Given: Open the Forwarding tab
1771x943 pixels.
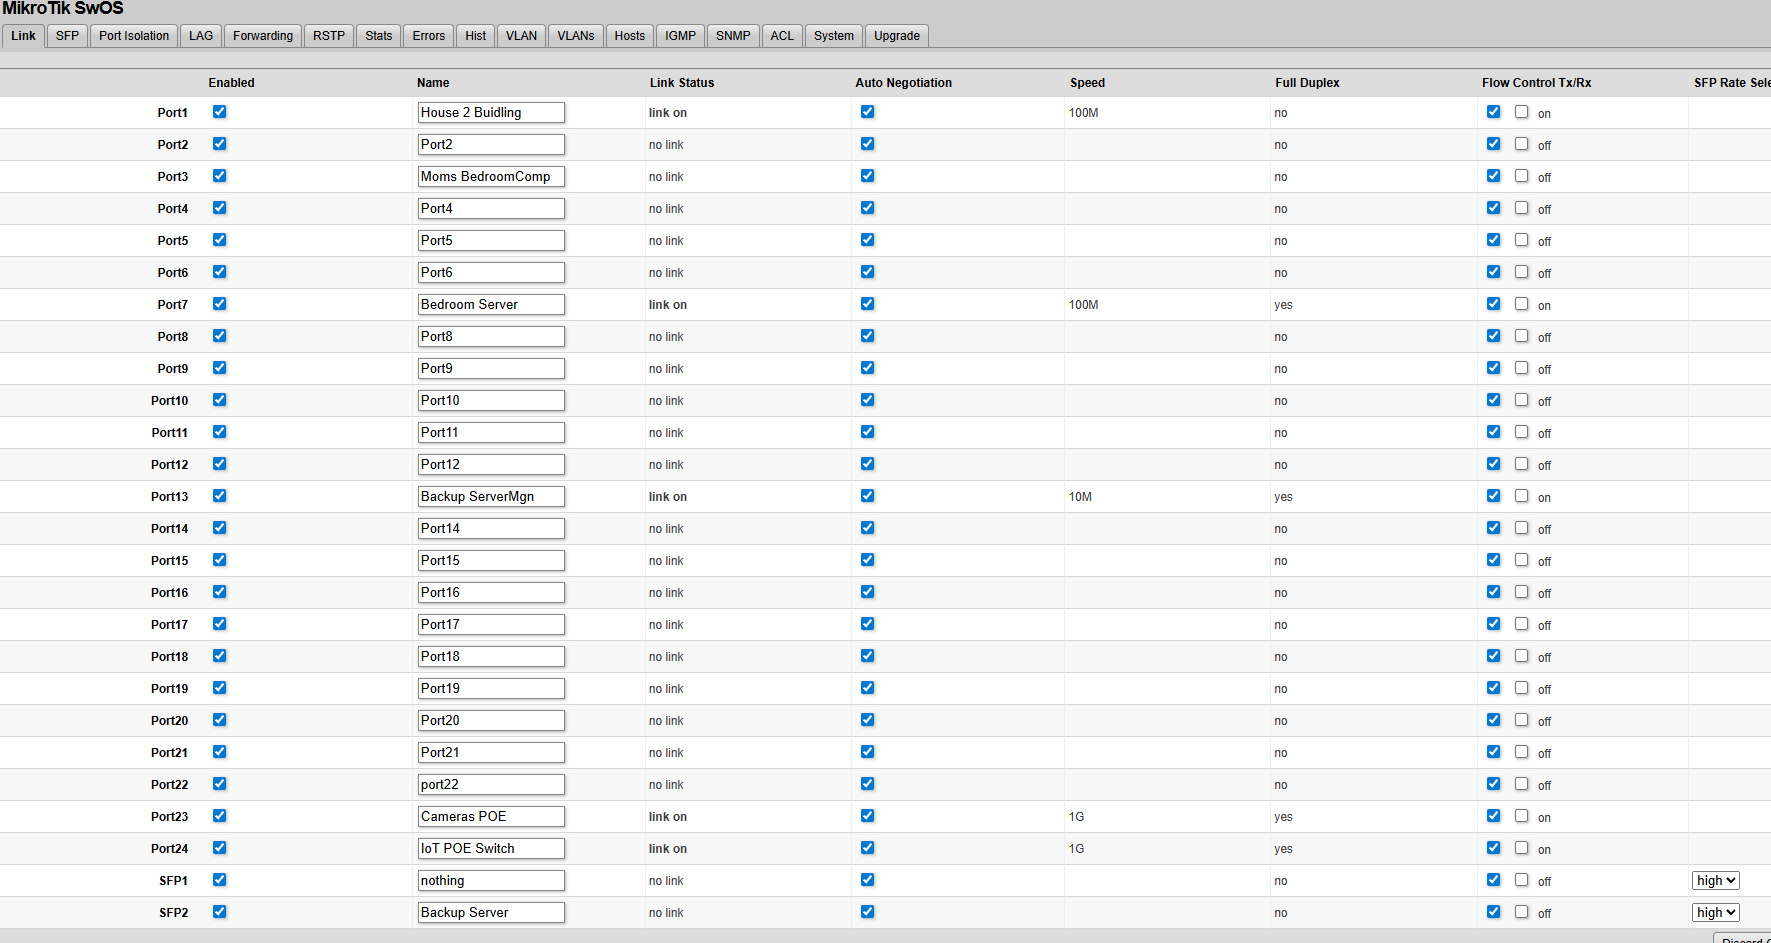Looking at the screenshot, I should [263, 36].
